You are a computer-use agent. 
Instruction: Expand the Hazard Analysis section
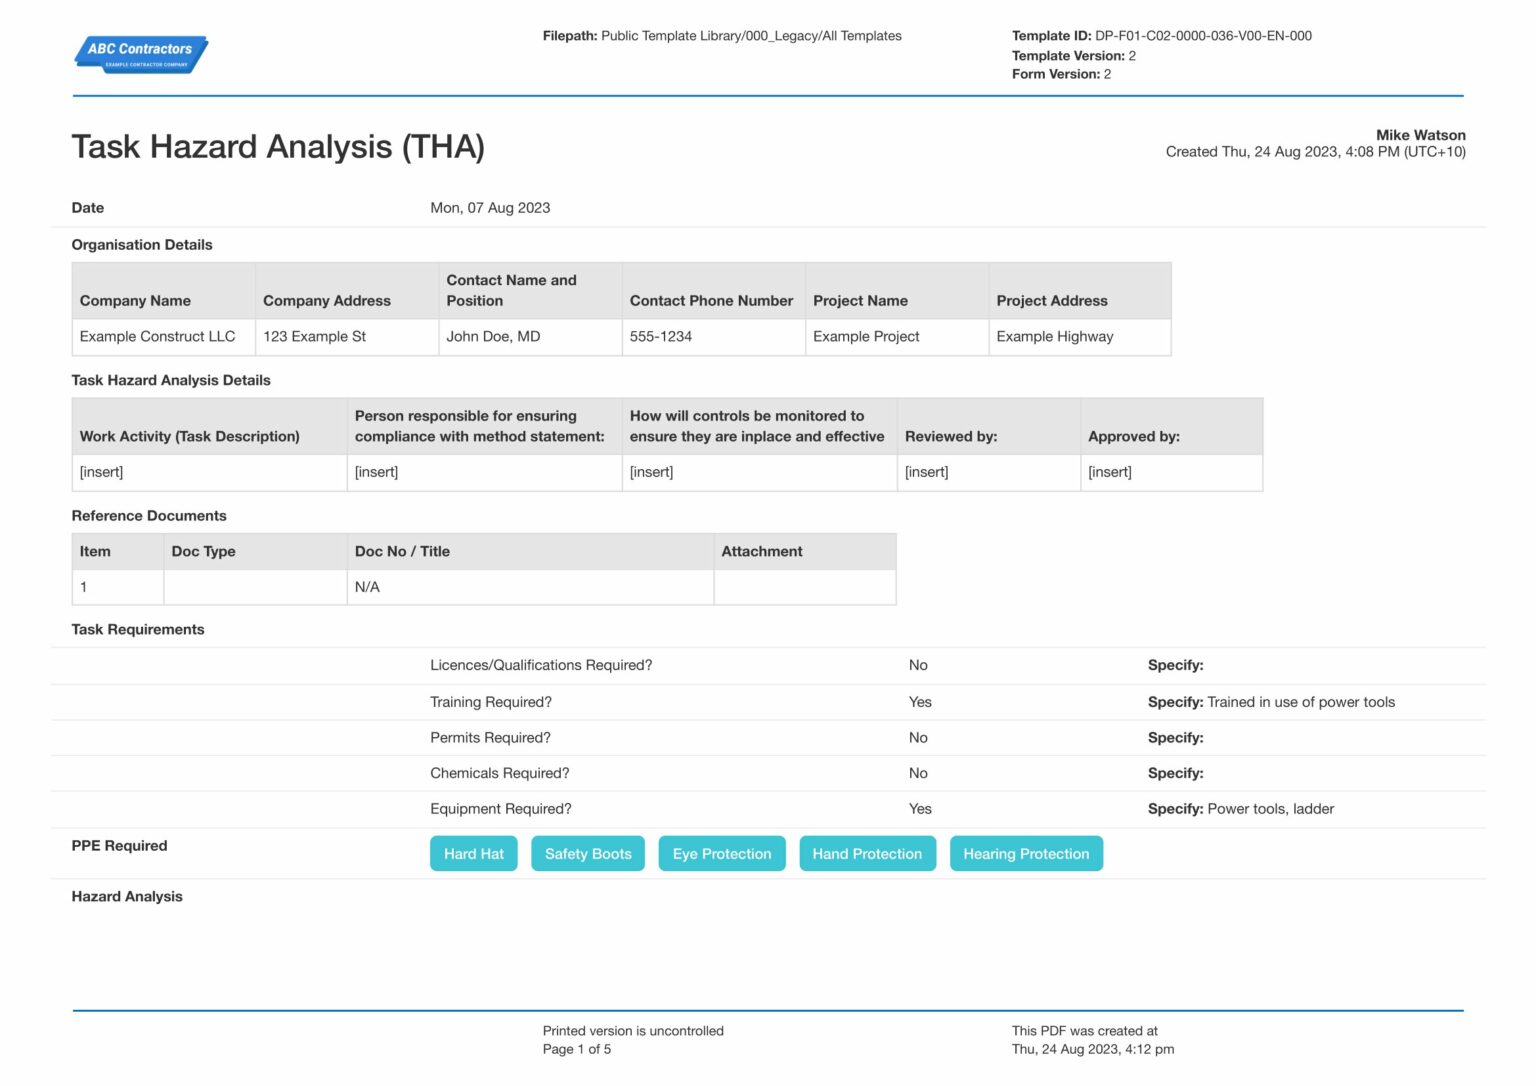pyautogui.click(x=126, y=896)
